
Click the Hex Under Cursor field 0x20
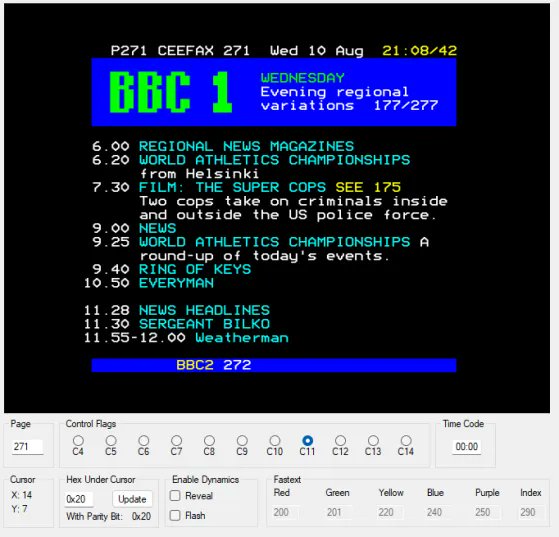point(79,499)
